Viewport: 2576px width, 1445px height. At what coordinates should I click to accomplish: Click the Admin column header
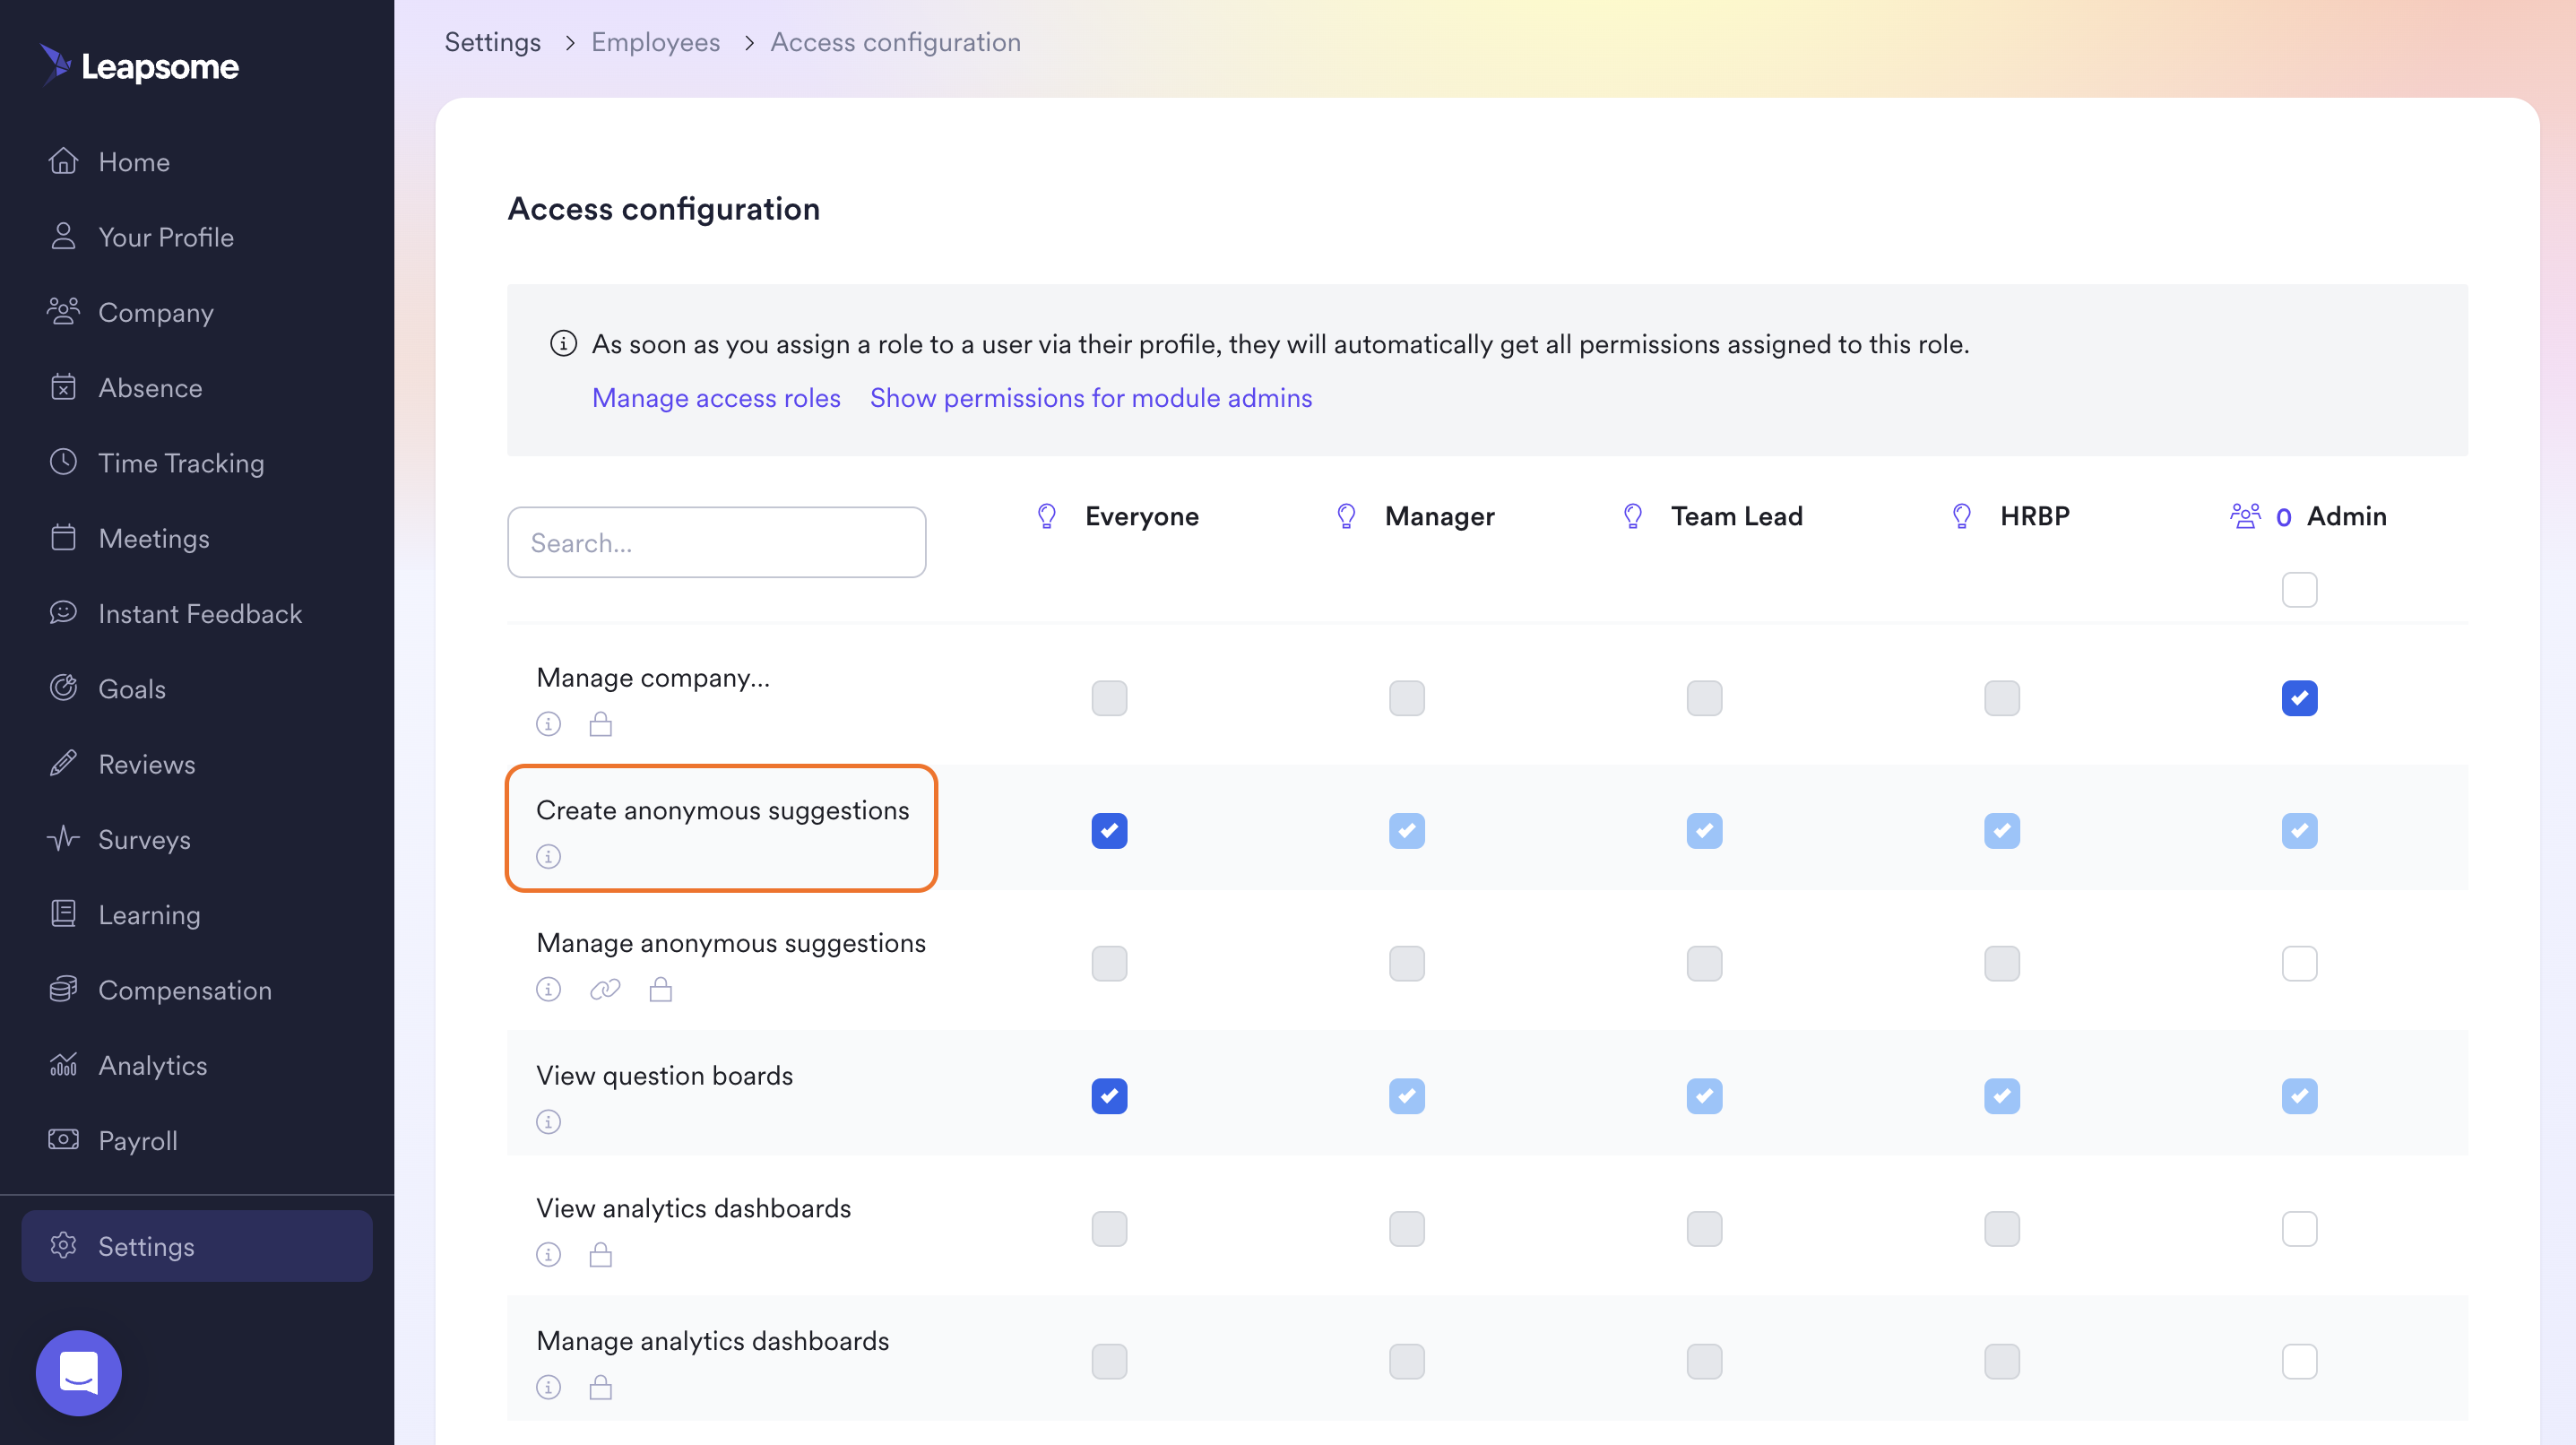click(2346, 516)
